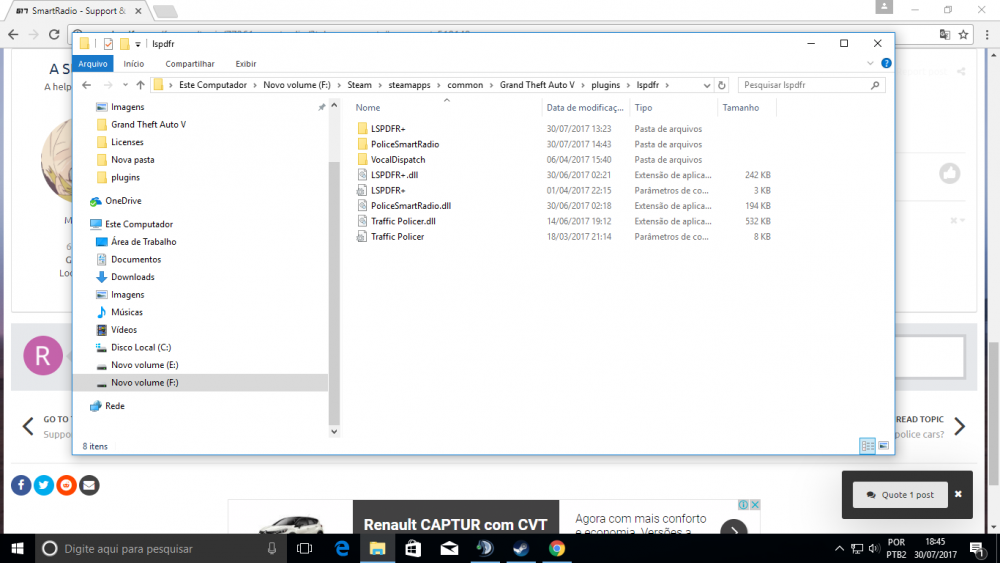This screenshot has width=1000, height=563.
Task: Open Documentos in navigation pane
Action: [x=136, y=260]
